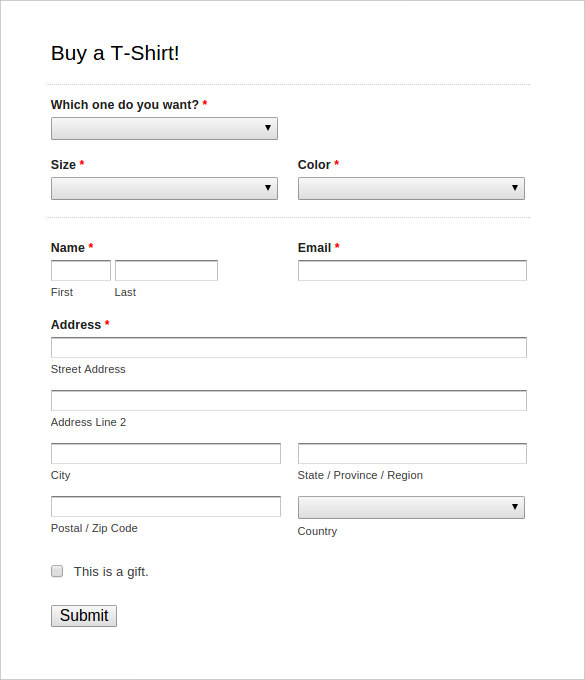This screenshot has height=680, width=585.
Task: Open the 'Which one do you want?' dropdown
Action: click(x=164, y=128)
